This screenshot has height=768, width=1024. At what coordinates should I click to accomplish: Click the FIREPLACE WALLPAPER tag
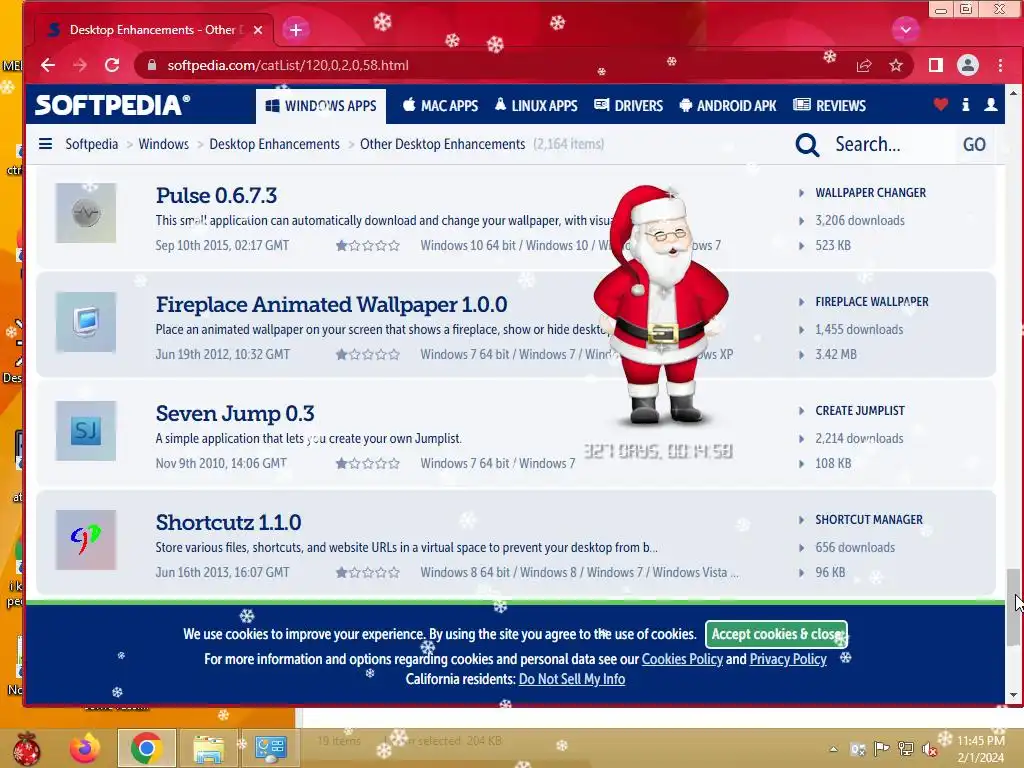[871, 302]
